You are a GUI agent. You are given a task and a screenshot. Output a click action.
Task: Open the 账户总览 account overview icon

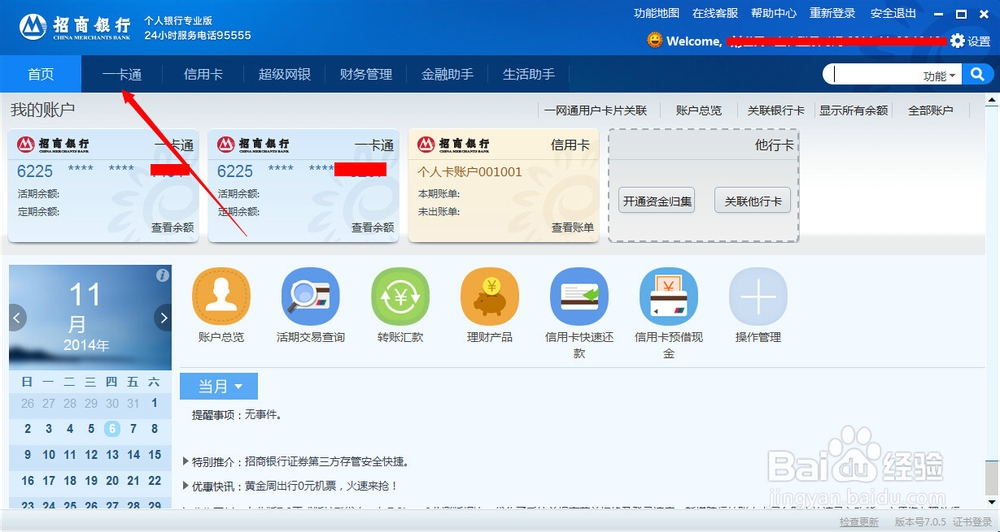[221, 296]
